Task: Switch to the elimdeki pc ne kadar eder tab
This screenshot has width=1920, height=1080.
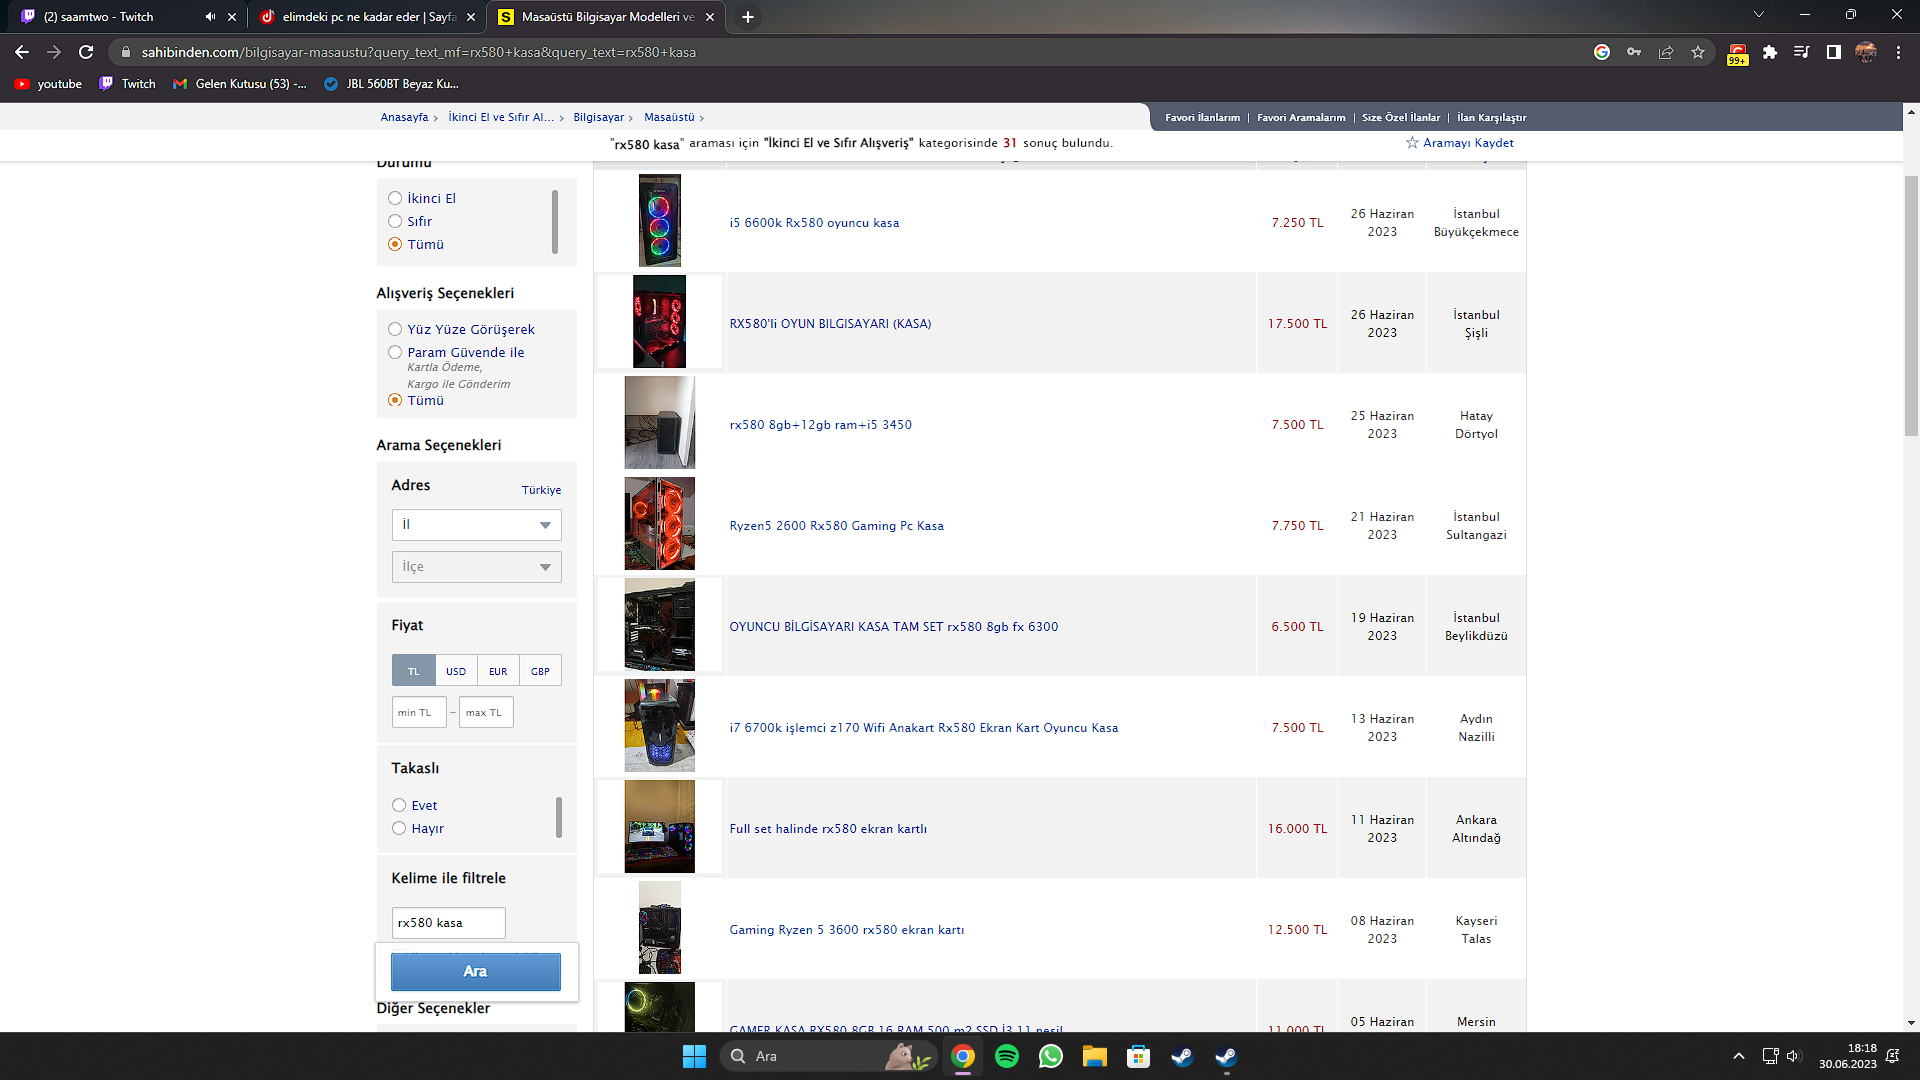Action: click(x=365, y=17)
